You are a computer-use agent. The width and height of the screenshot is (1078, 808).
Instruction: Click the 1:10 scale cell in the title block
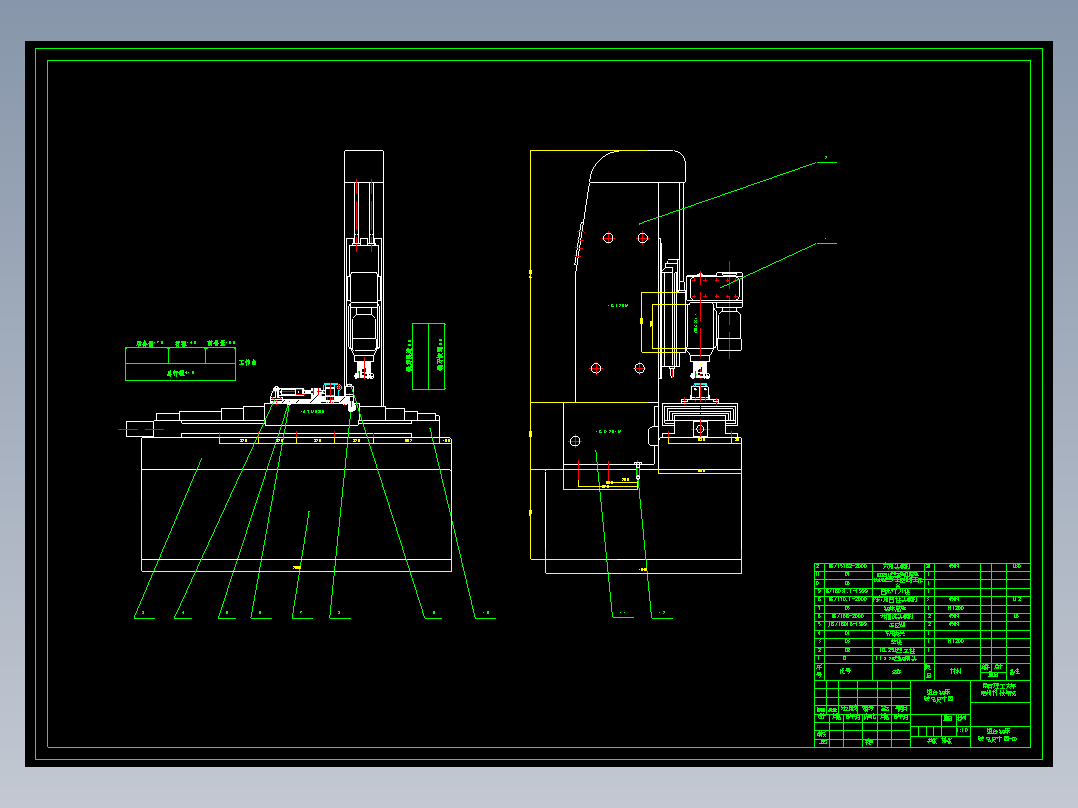(x=962, y=730)
